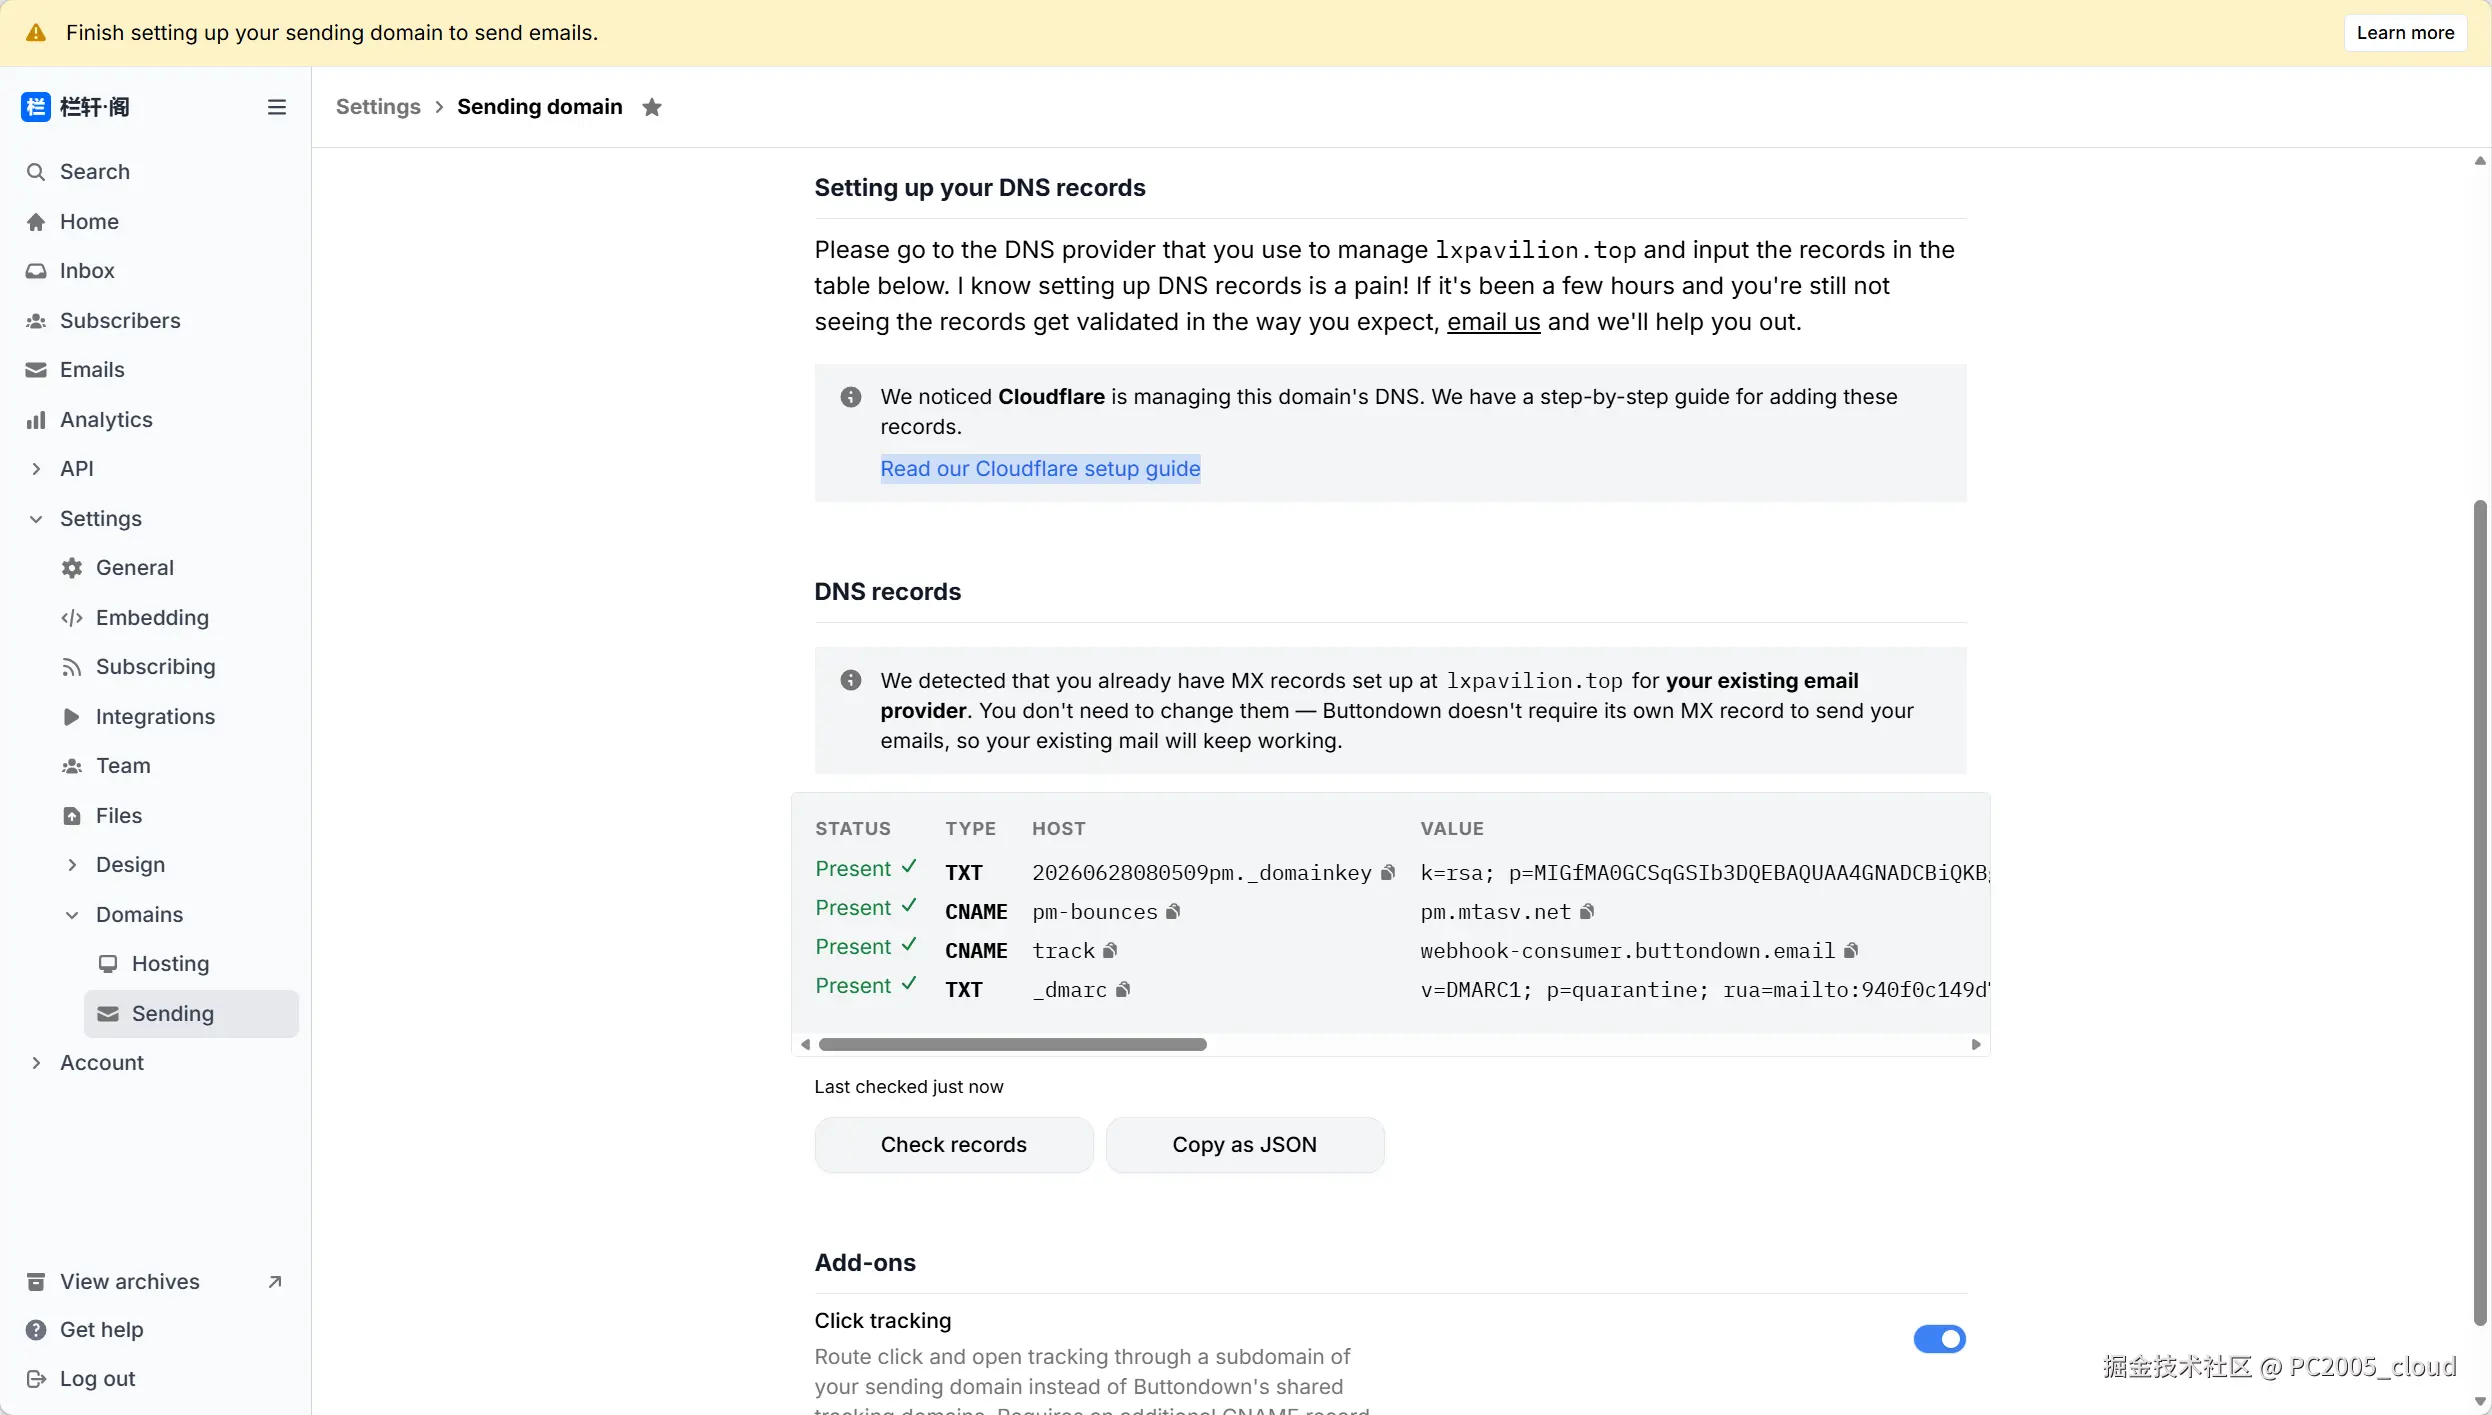Collapse the Domains submenu chevron

pos(72,915)
